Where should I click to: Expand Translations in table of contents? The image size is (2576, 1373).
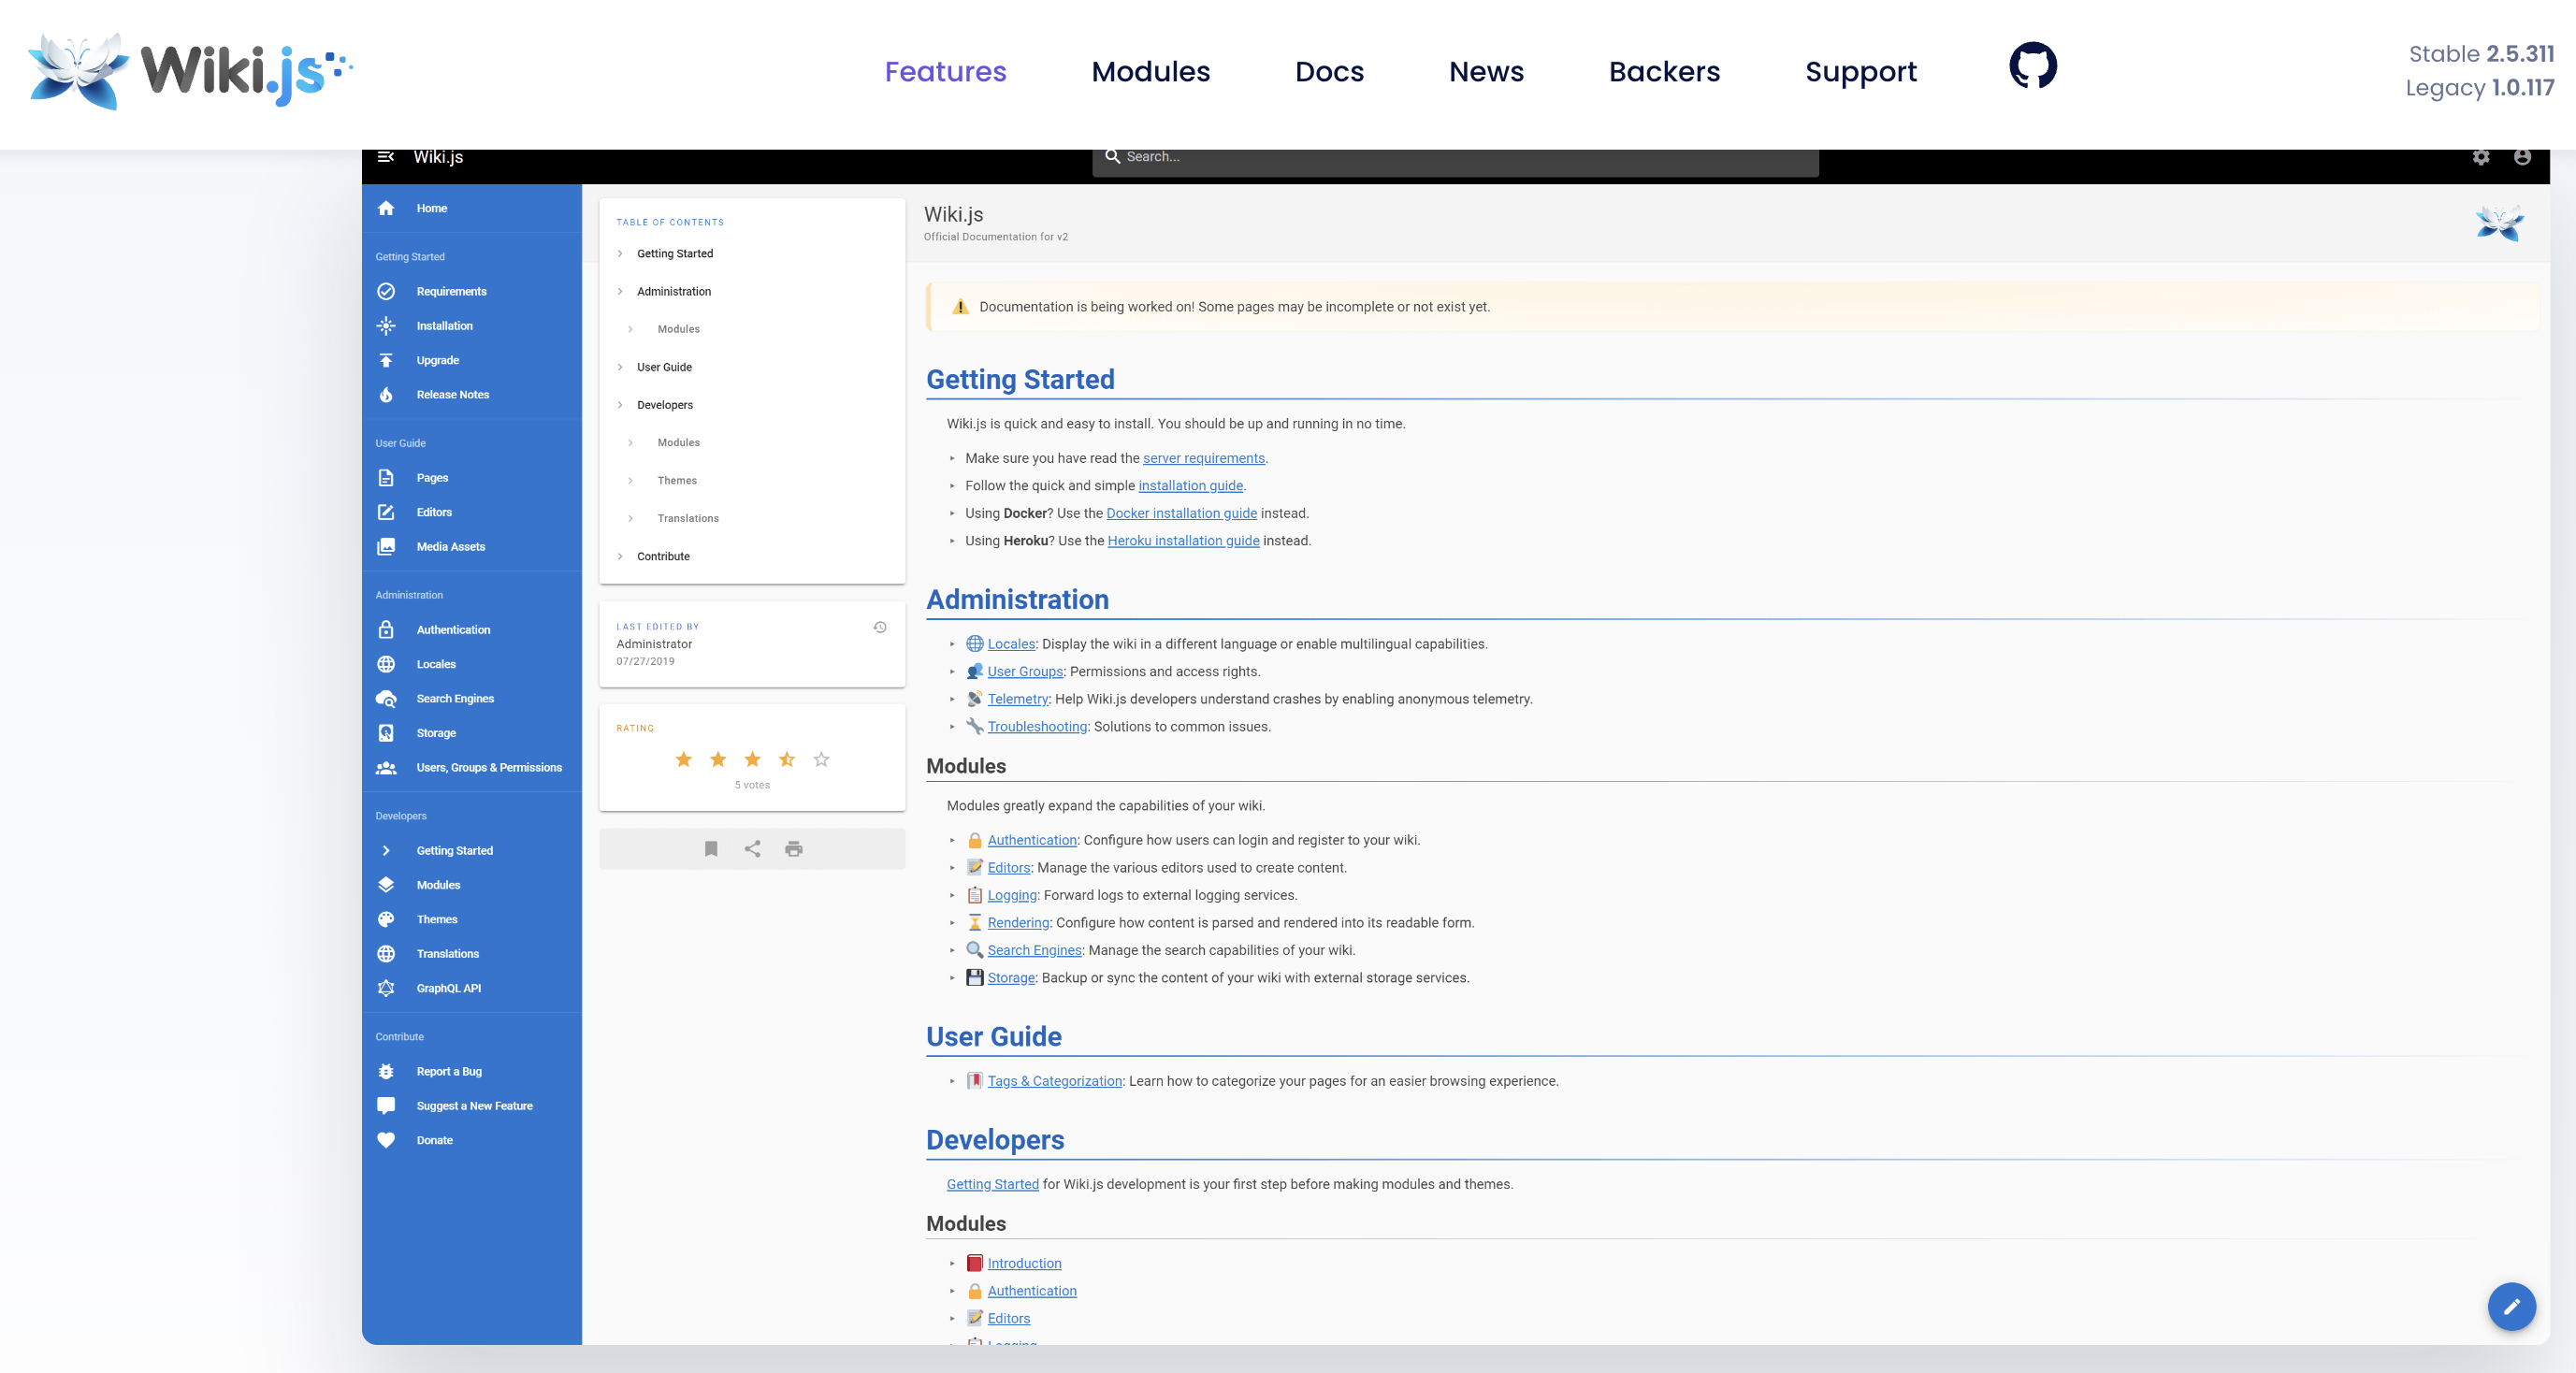687,518
